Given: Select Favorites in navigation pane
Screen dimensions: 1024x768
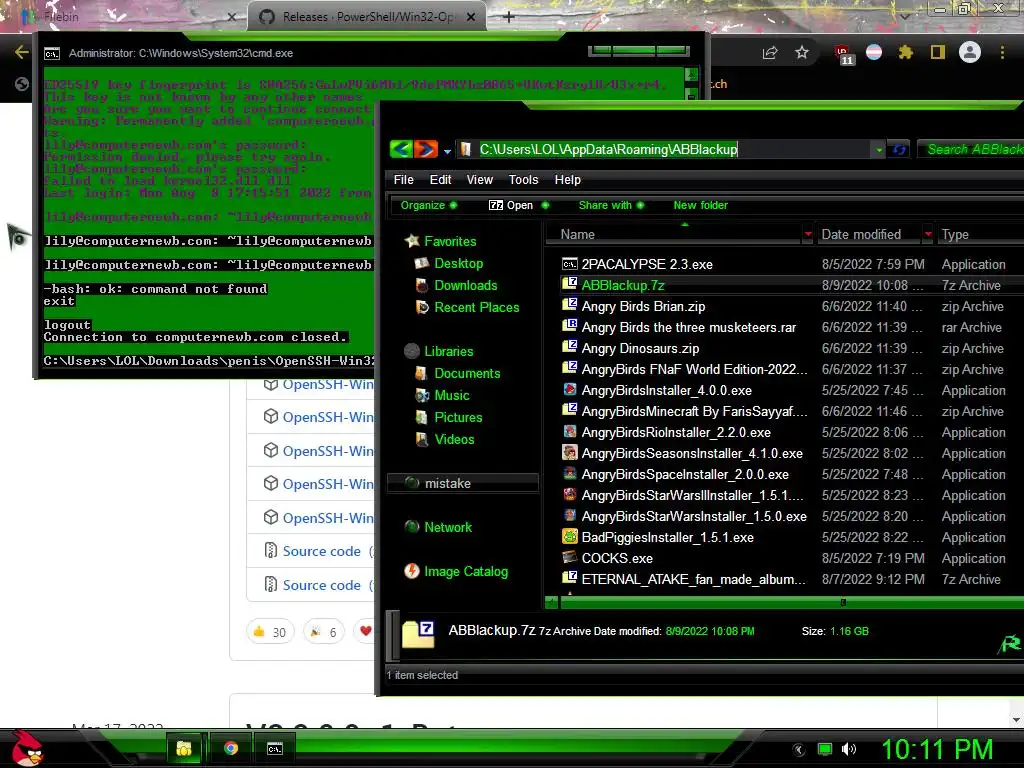Looking at the screenshot, I should [441, 241].
